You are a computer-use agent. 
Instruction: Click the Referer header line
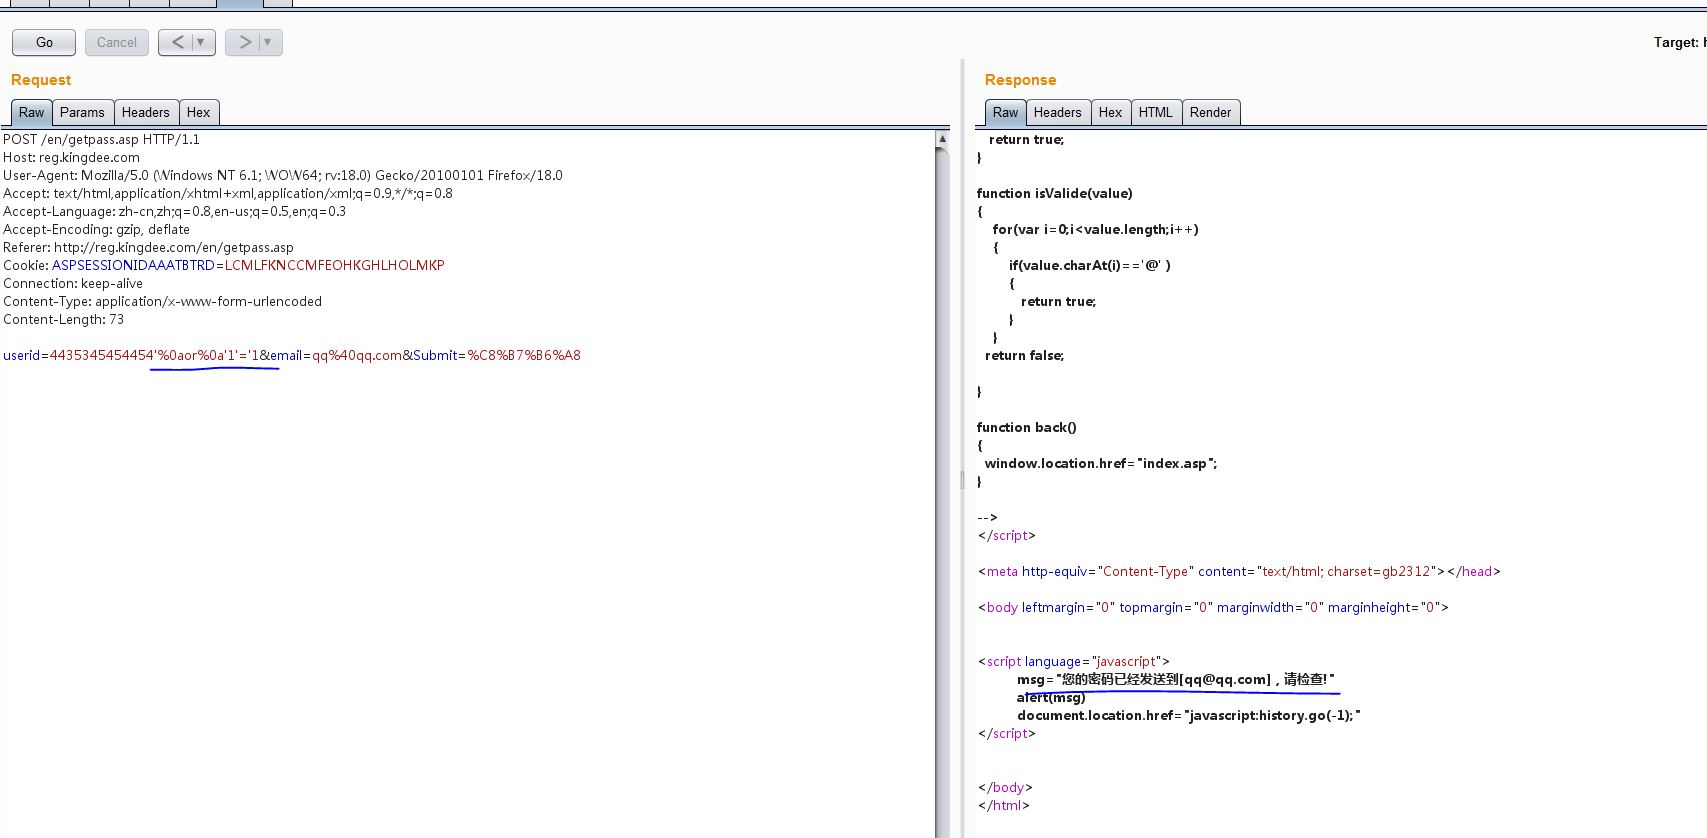[148, 248]
